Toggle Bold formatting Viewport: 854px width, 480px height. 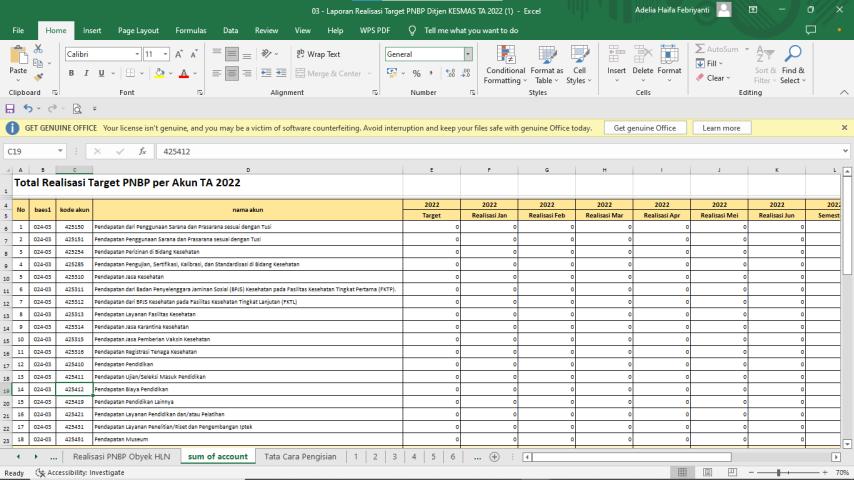(x=71, y=73)
